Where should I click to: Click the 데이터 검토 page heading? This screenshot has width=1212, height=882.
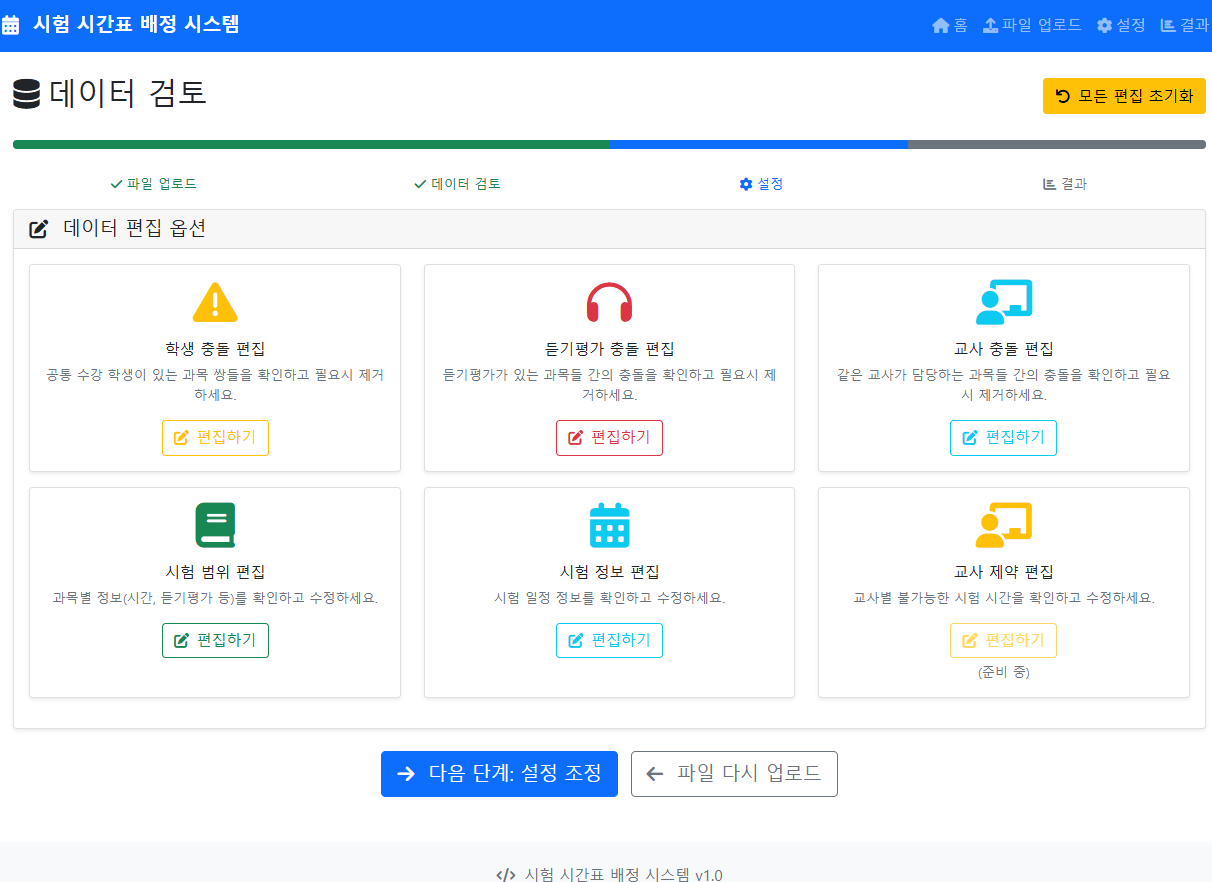(x=128, y=94)
